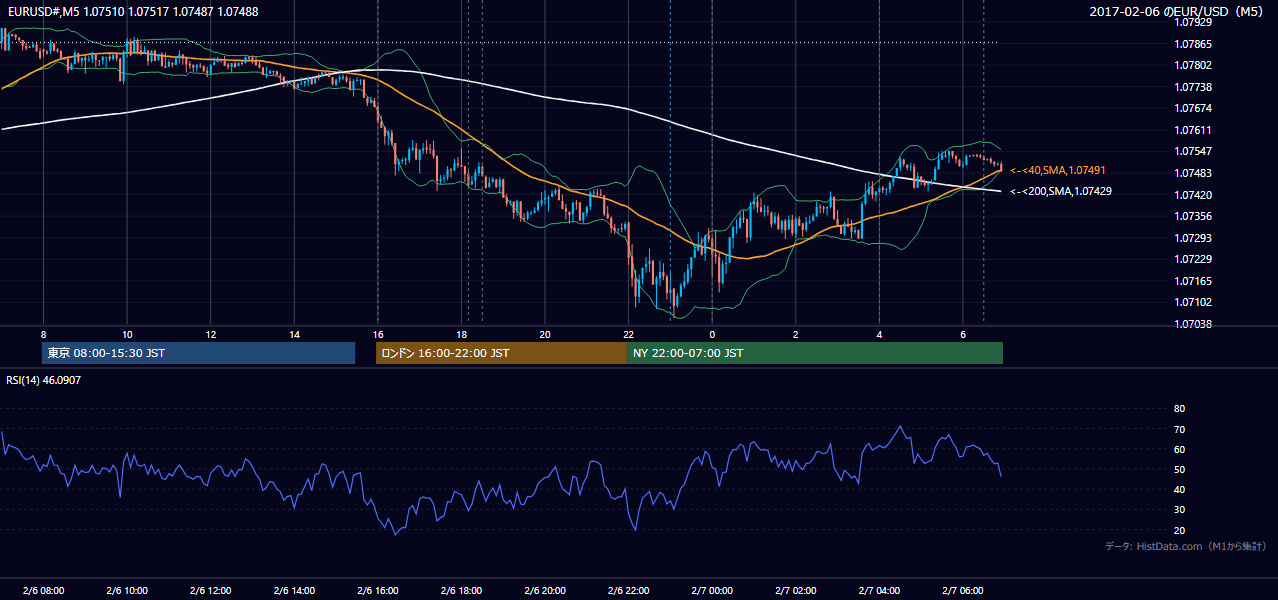Click price axis value 1.07929
Viewport: 1278px width, 600px height.
pyautogui.click(x=1195, y=22)
